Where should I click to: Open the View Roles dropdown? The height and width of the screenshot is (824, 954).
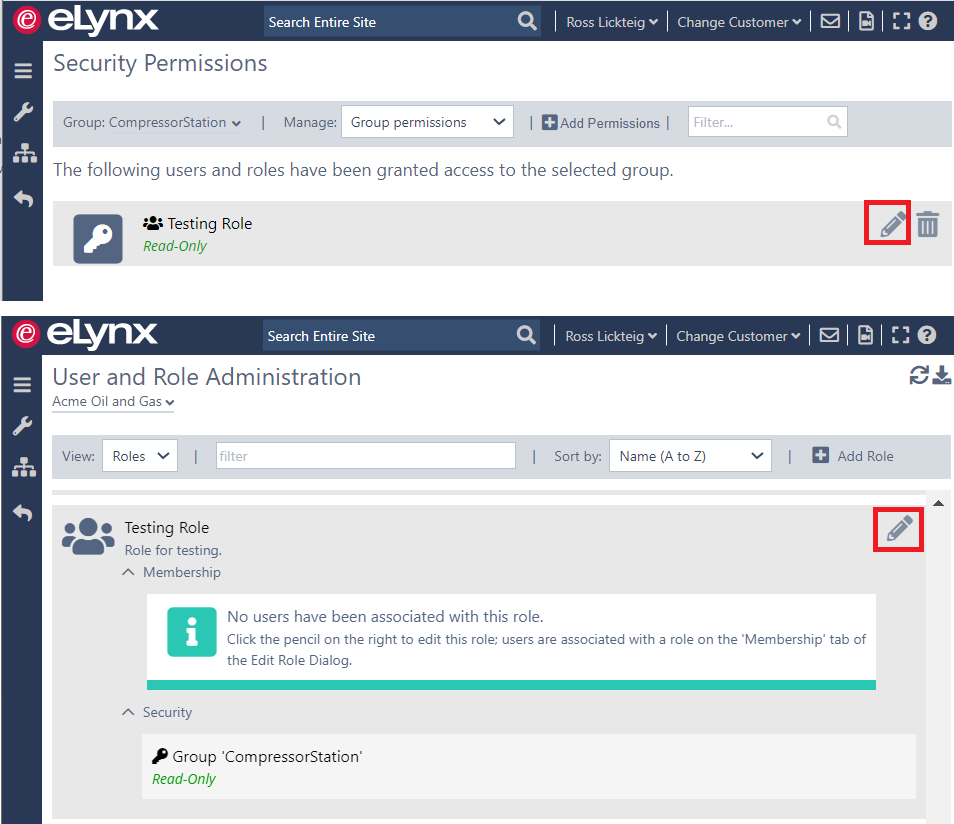coord(140,456)
